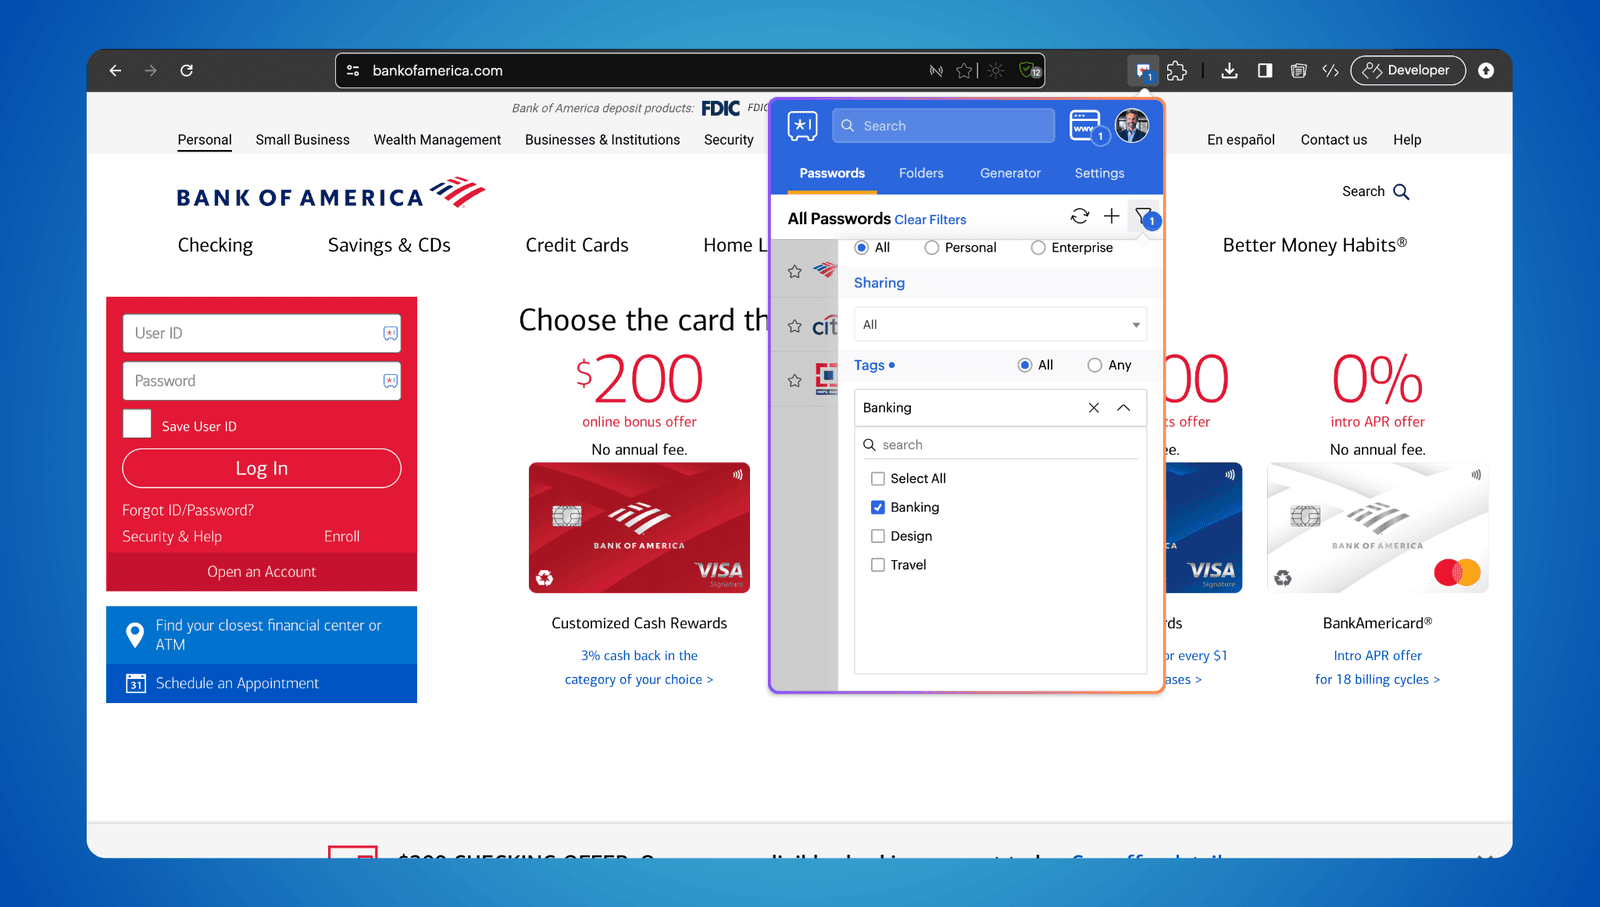
Task: Open the Small Business menu
Action: click(302, 140)
